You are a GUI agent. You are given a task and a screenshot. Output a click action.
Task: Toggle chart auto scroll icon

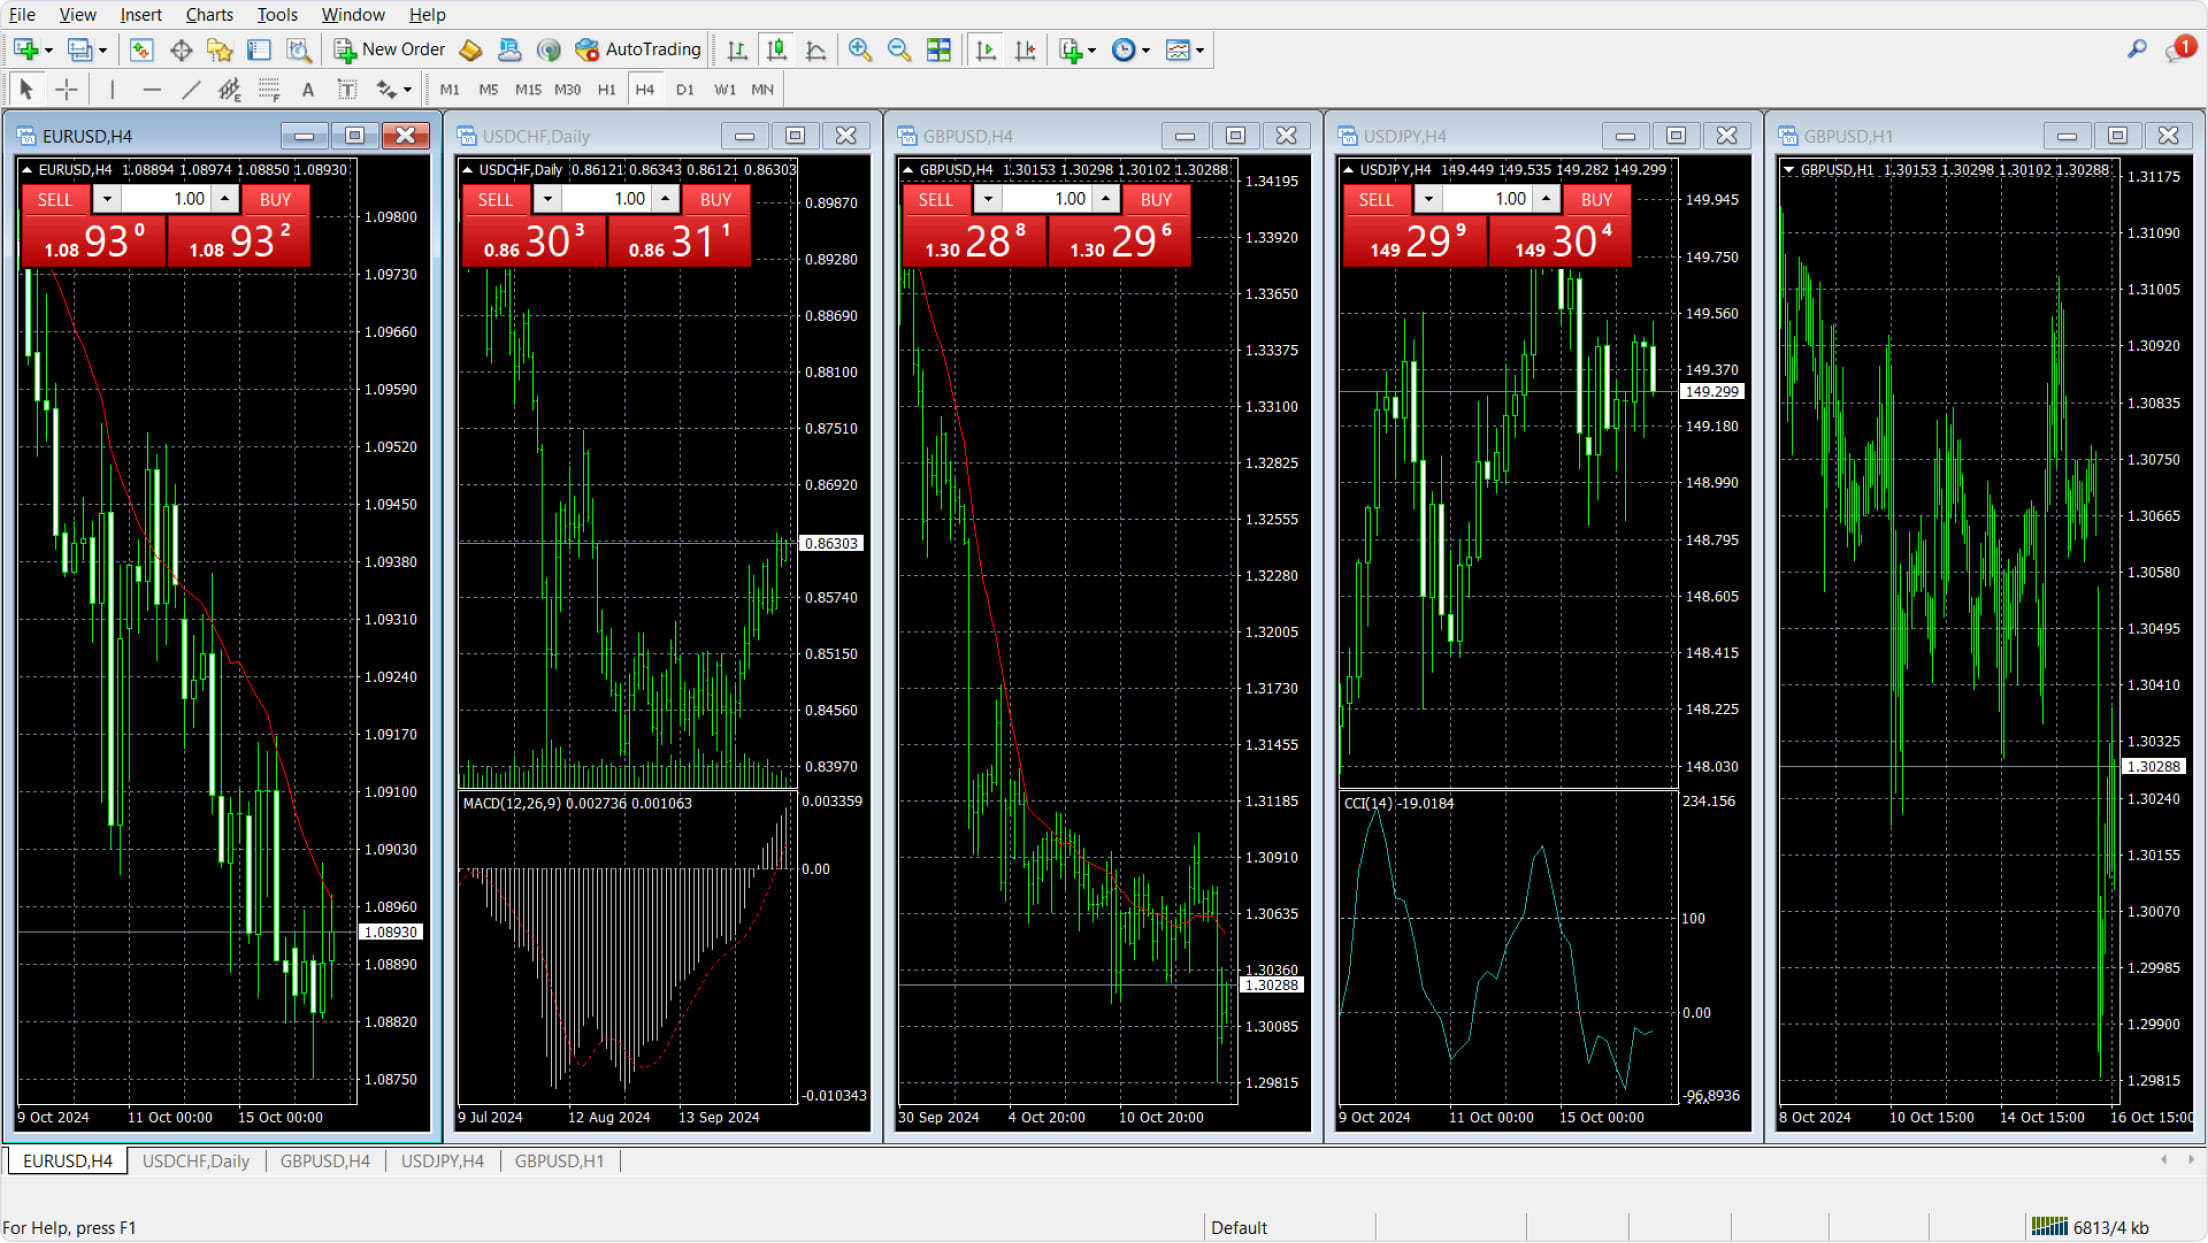point(985,49)
